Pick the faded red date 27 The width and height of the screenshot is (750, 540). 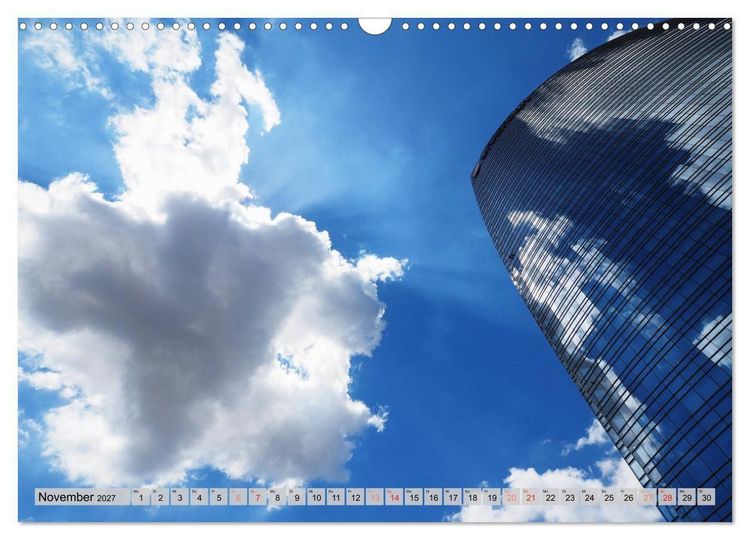tap(648, 497)
